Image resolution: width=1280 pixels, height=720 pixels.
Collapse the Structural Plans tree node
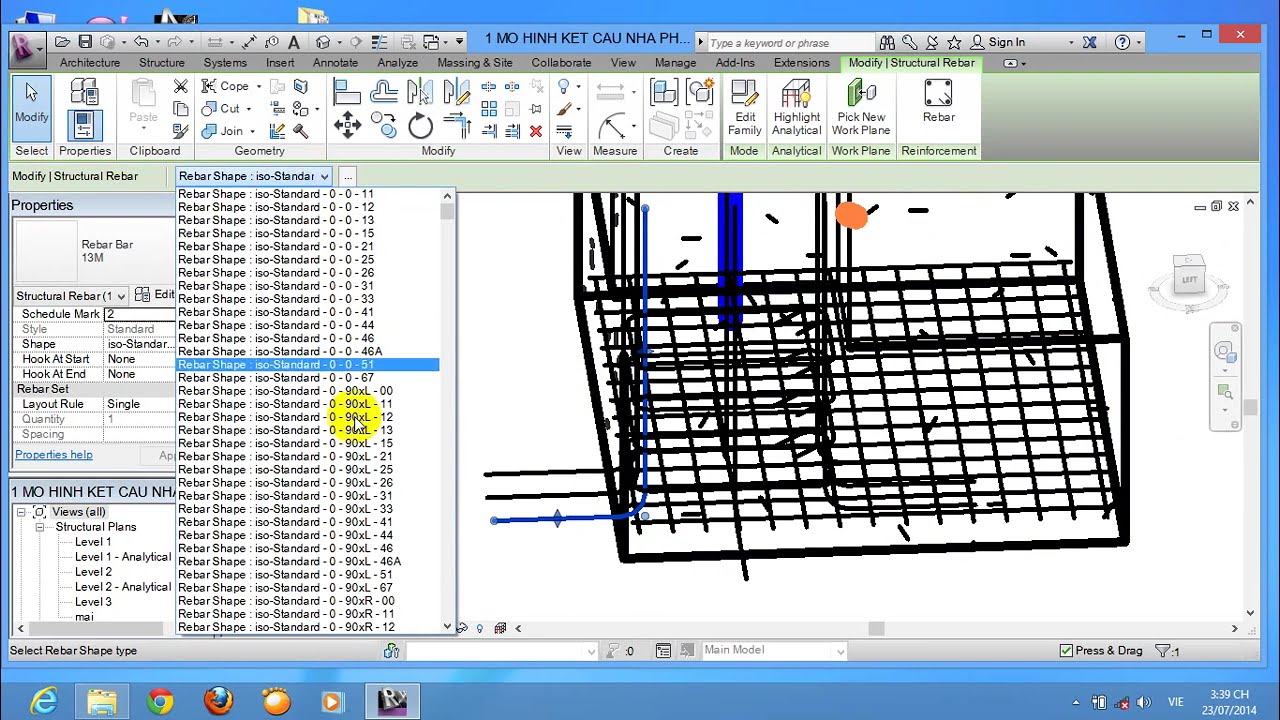(x=40, y=527)
